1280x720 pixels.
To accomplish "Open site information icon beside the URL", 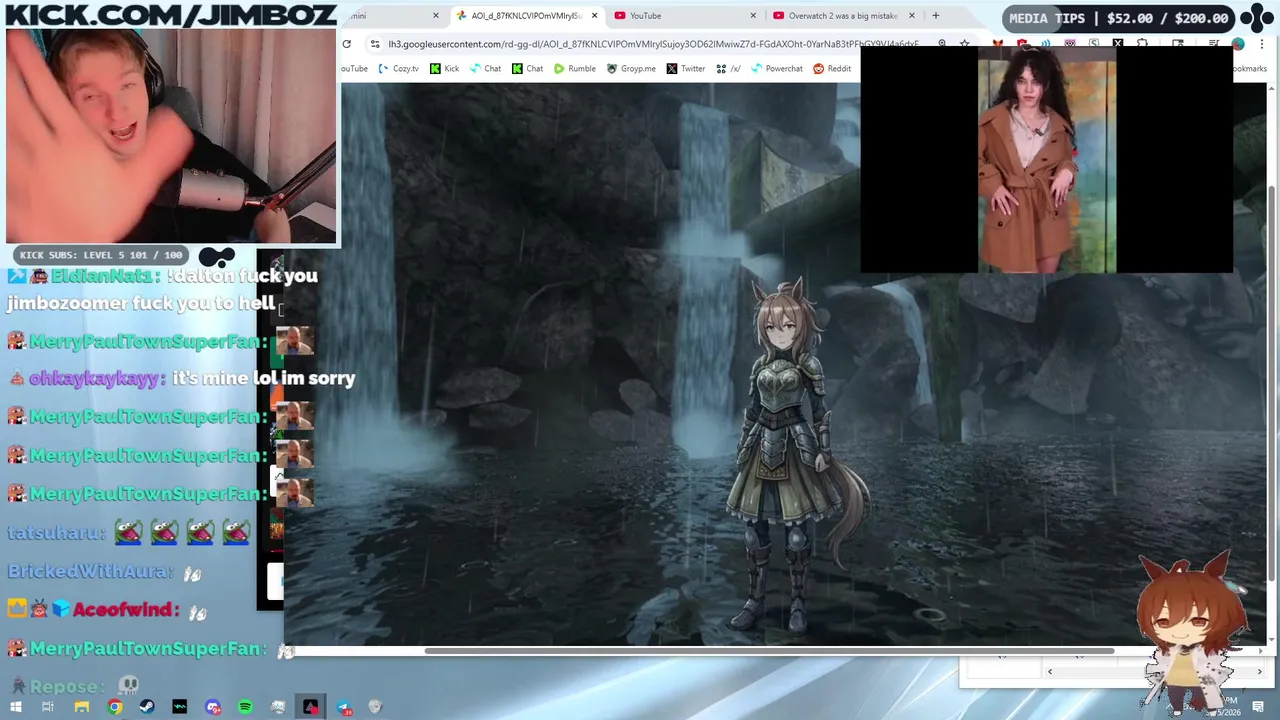I will click(375, 44).
